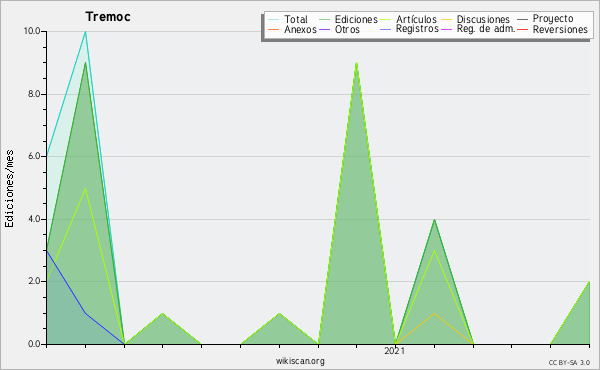Viewport: 600px width, 370px height.
Task: Click the '2.0' y-axis tick label
Action: (x=34, y=281)
